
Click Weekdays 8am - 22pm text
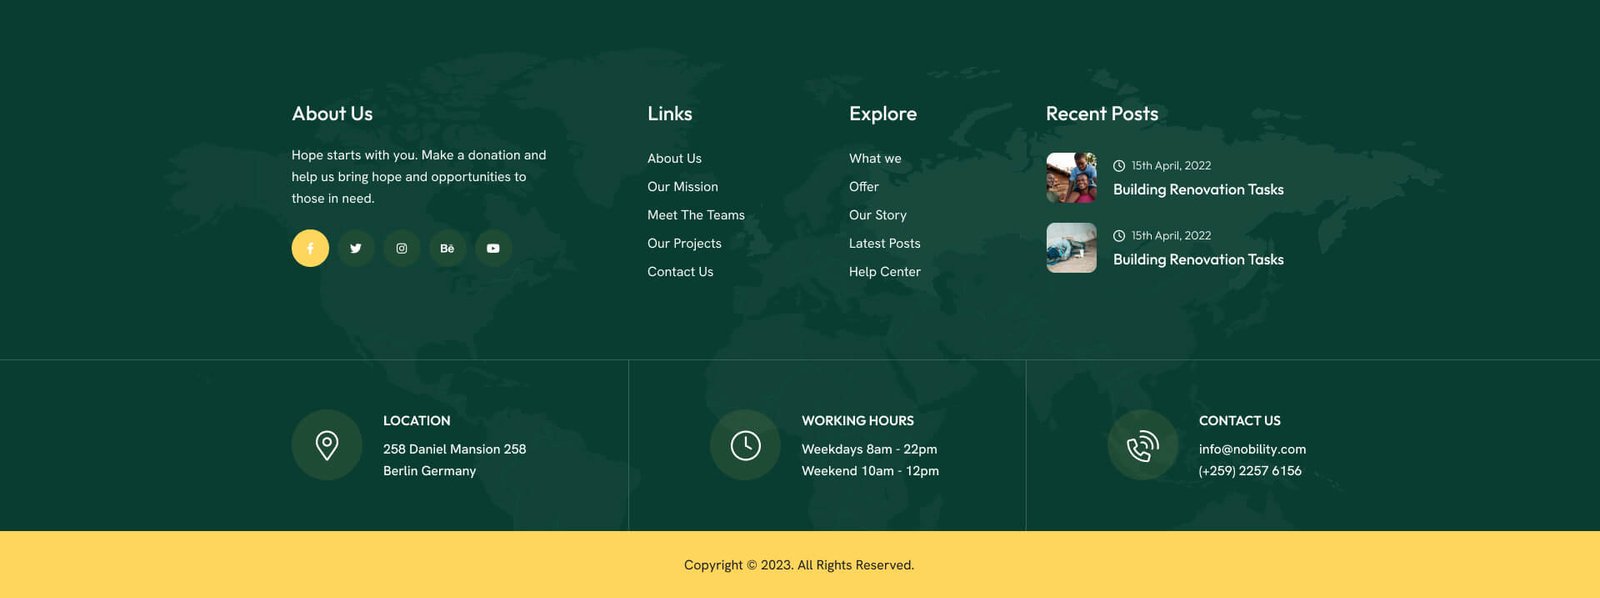tap(869, 449)
